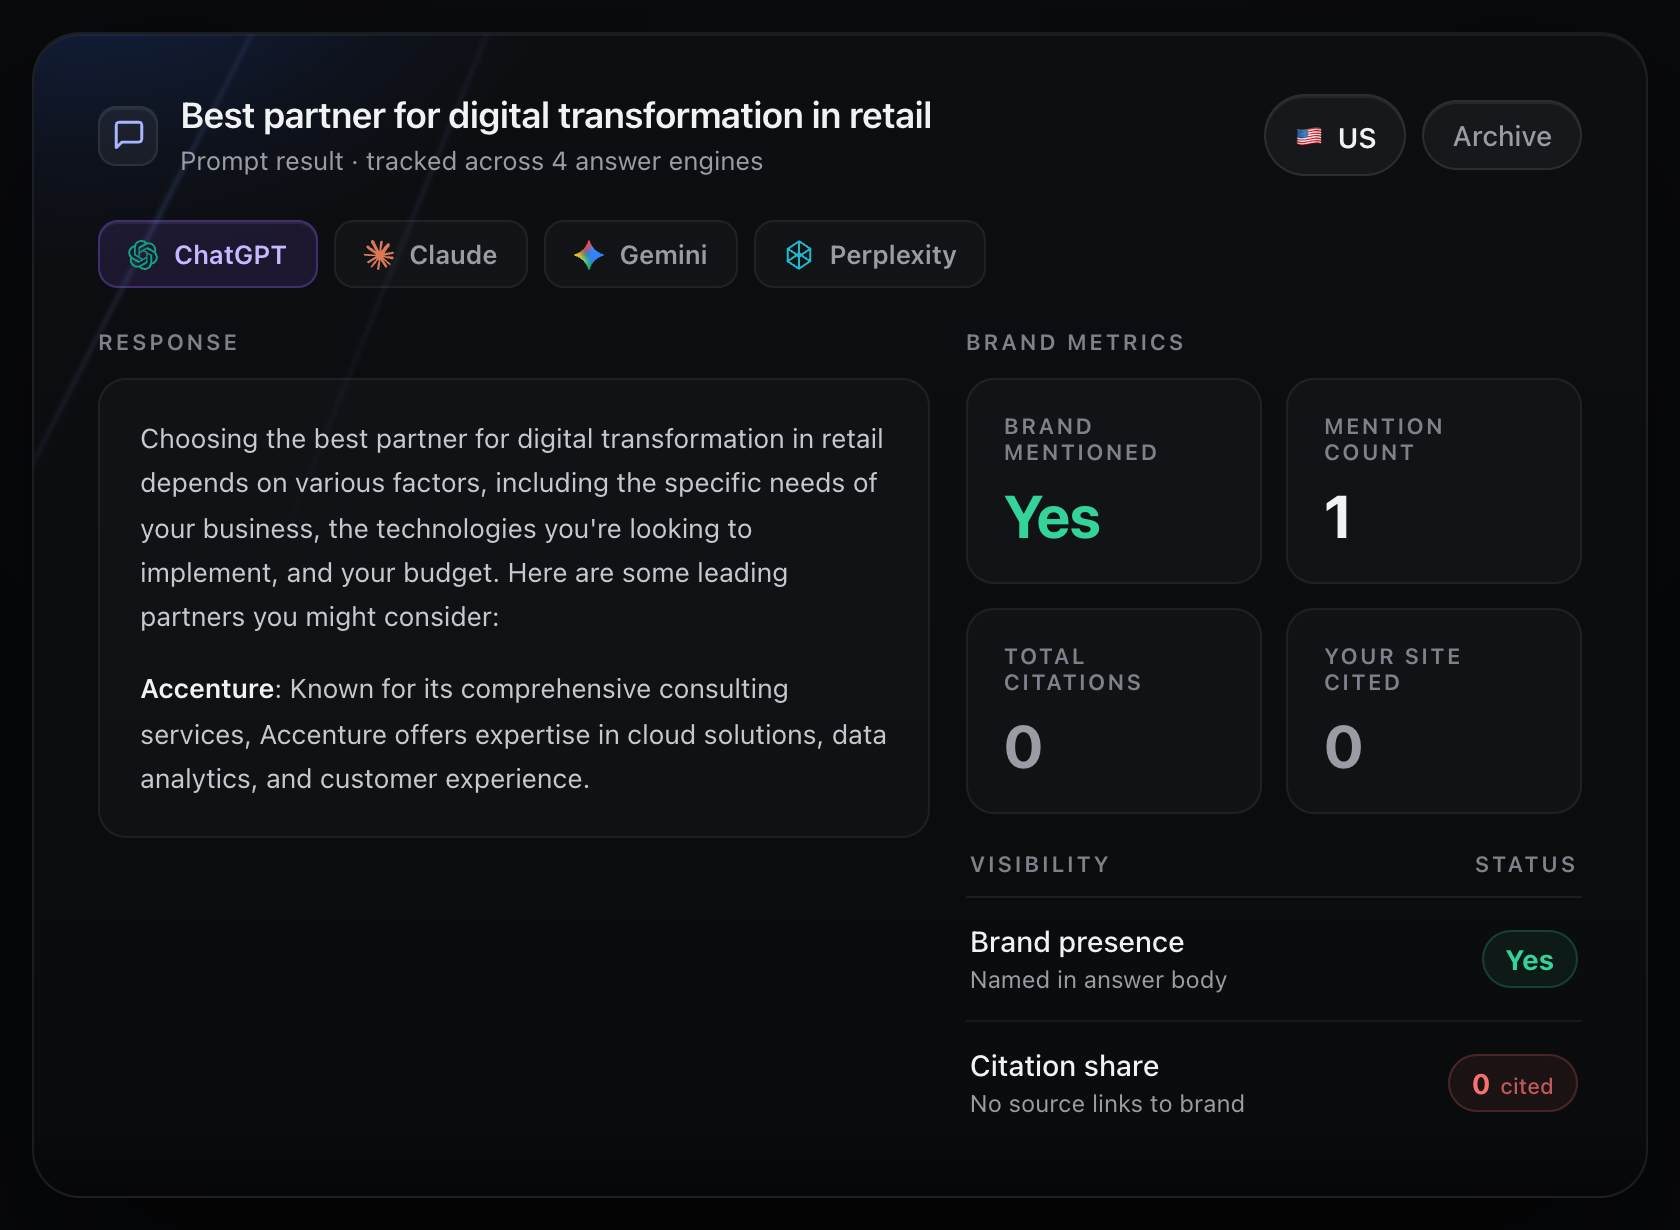Click the green Yes status badge
The height and width of the screenshot is (1230, 1680).
point(1530,960)
